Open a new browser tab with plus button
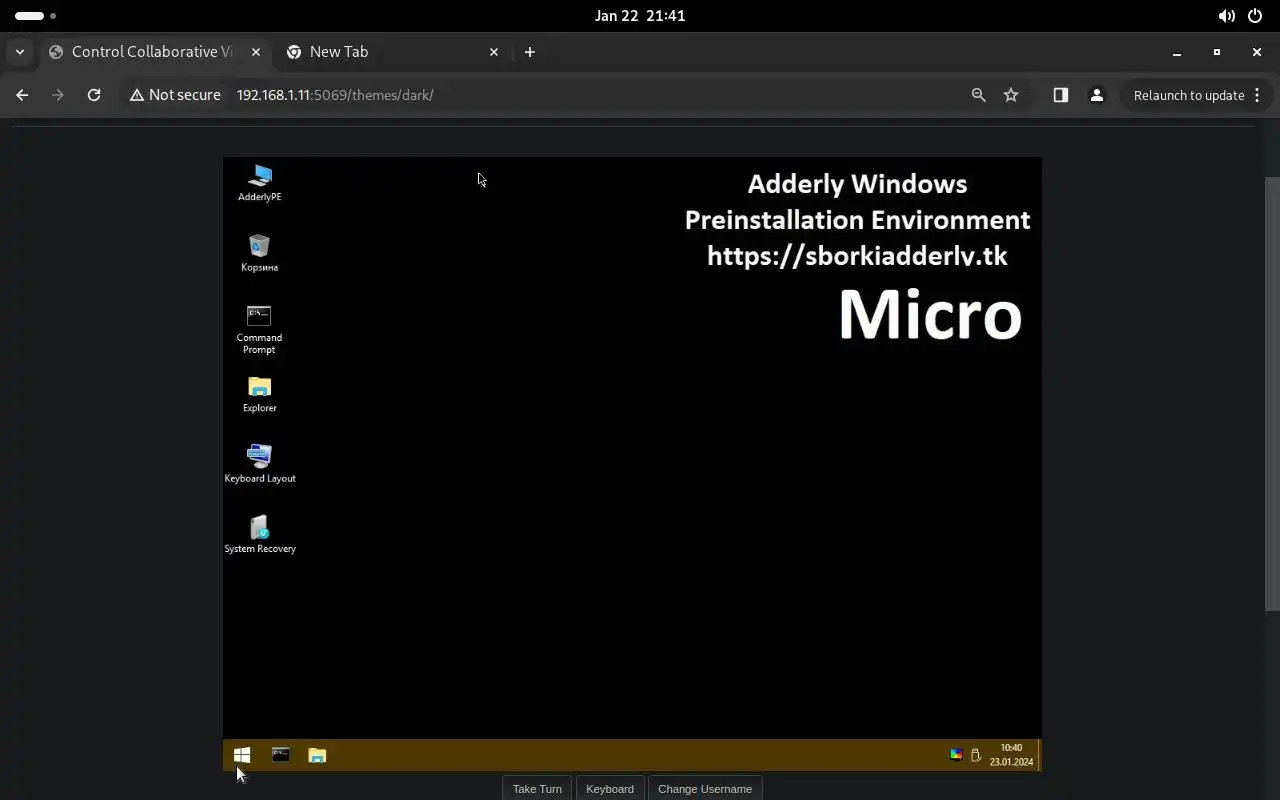 coord(530,52)
